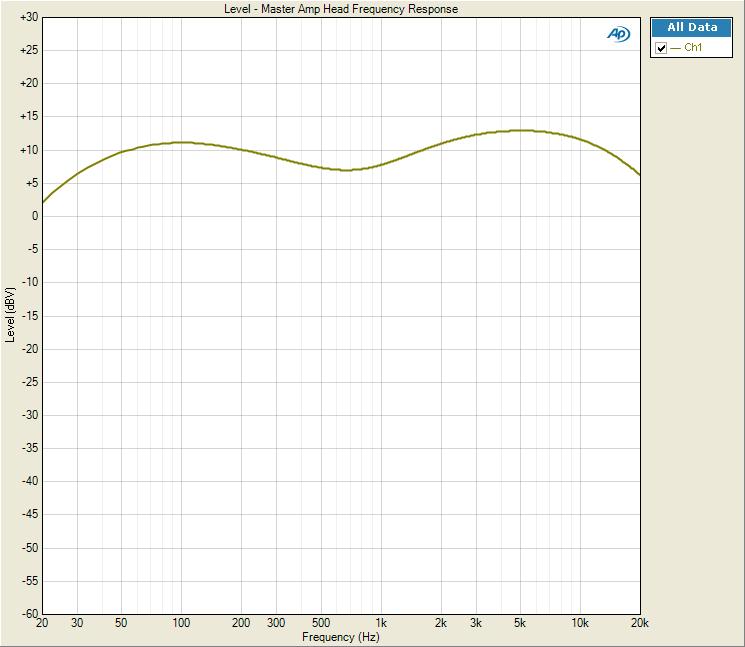Click the -60 level axis tick label
This screenshot has height=647, width=745.
(30, 613)
